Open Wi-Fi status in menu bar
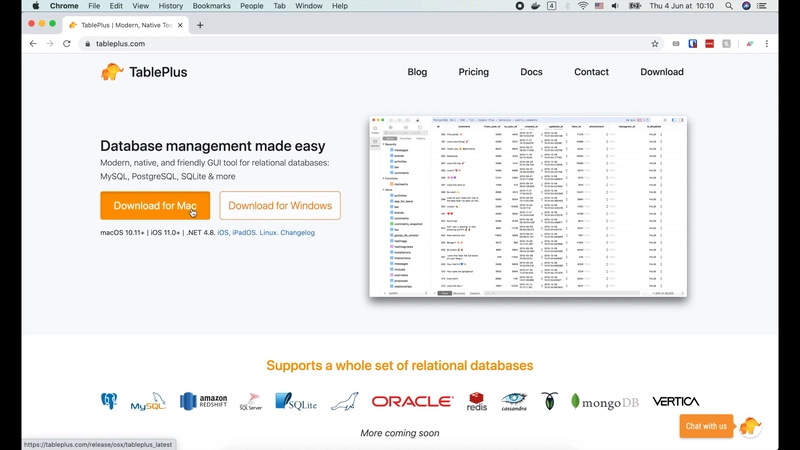This screenshot has width=800, height=450. coord(583,6)
